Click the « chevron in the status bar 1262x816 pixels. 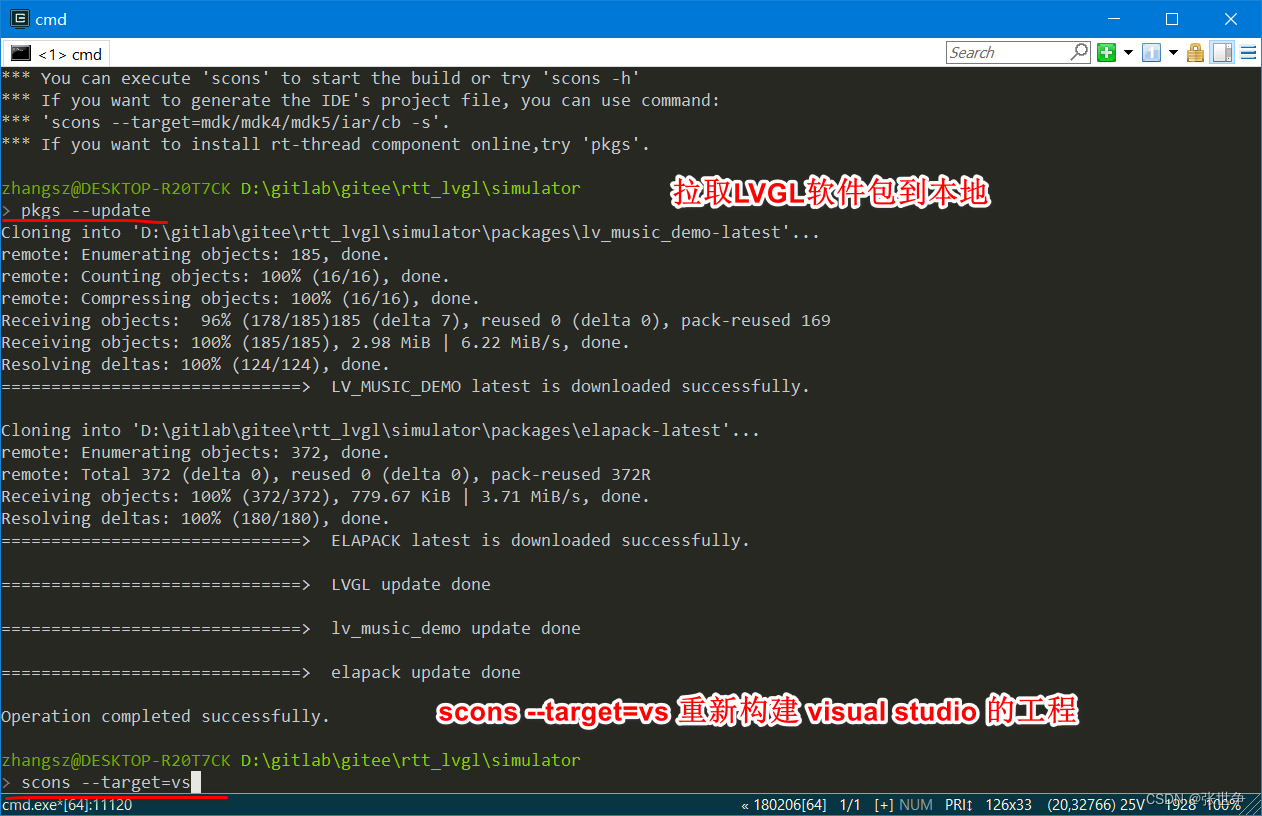[x=745, y=805]
